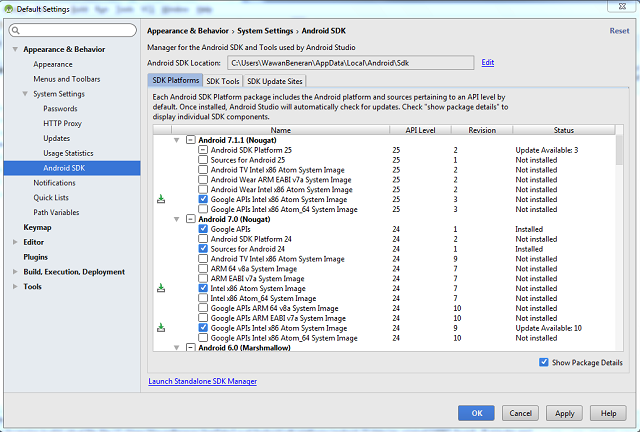Open Path Variables settings
The height and width of the screenshot is (432, 640).
click(56, 212)
